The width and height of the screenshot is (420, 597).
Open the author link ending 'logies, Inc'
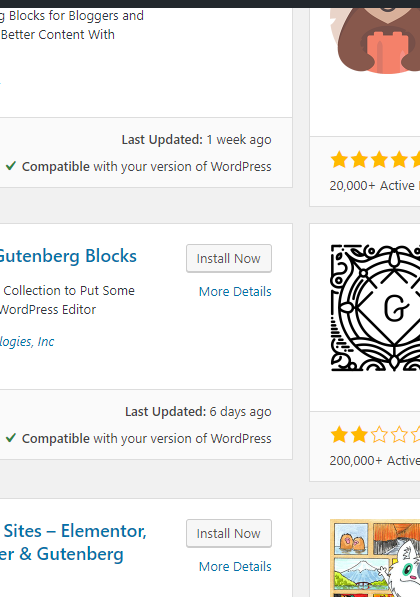27,342
